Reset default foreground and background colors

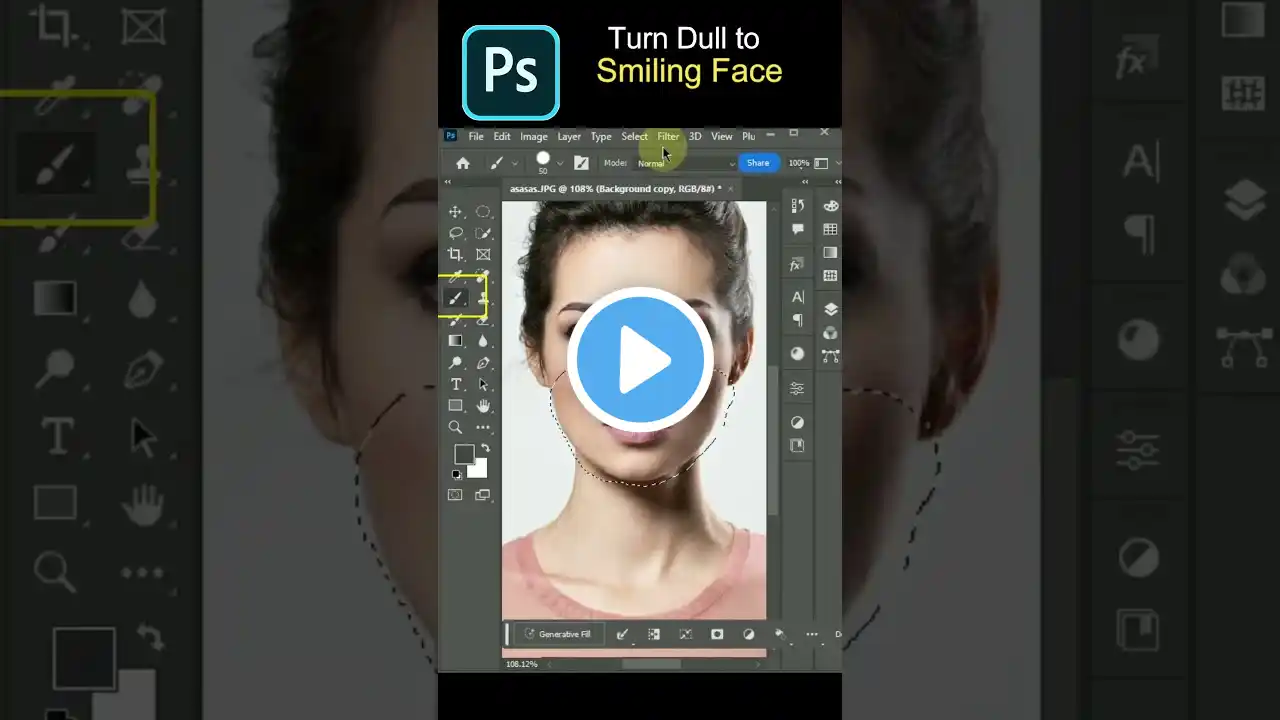pos(456,474)
